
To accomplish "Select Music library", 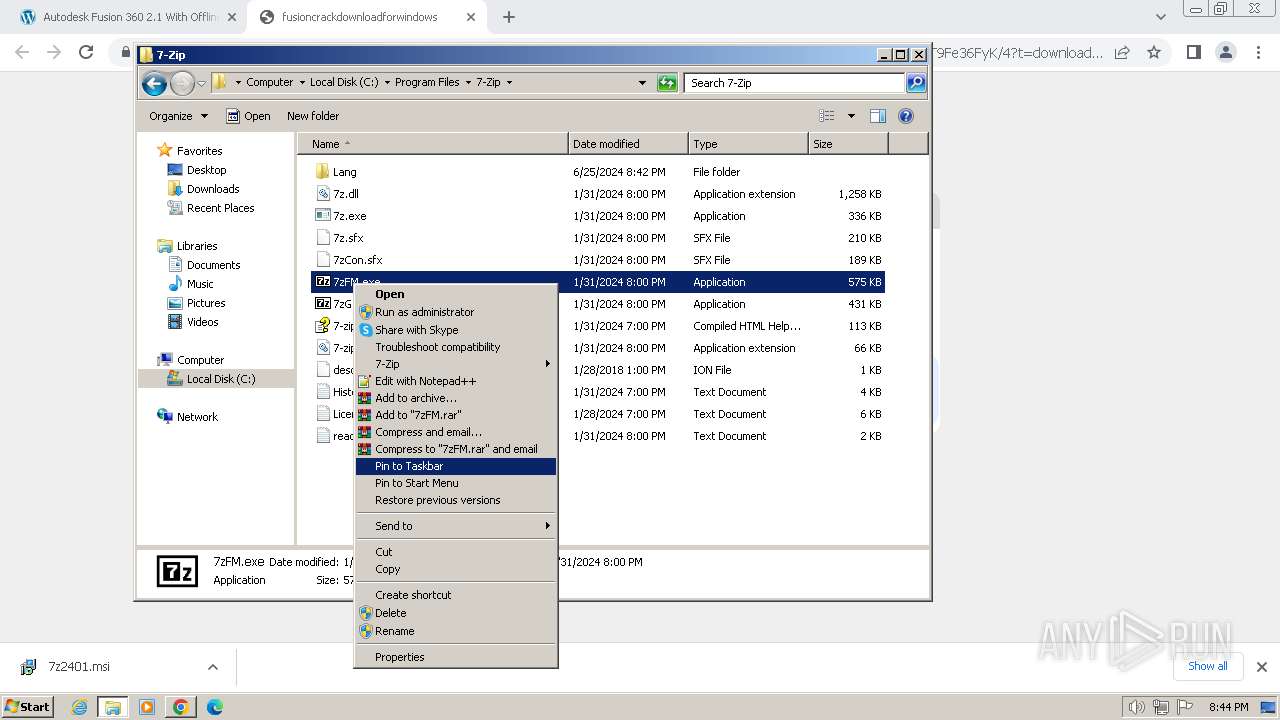I will [200, 284].
